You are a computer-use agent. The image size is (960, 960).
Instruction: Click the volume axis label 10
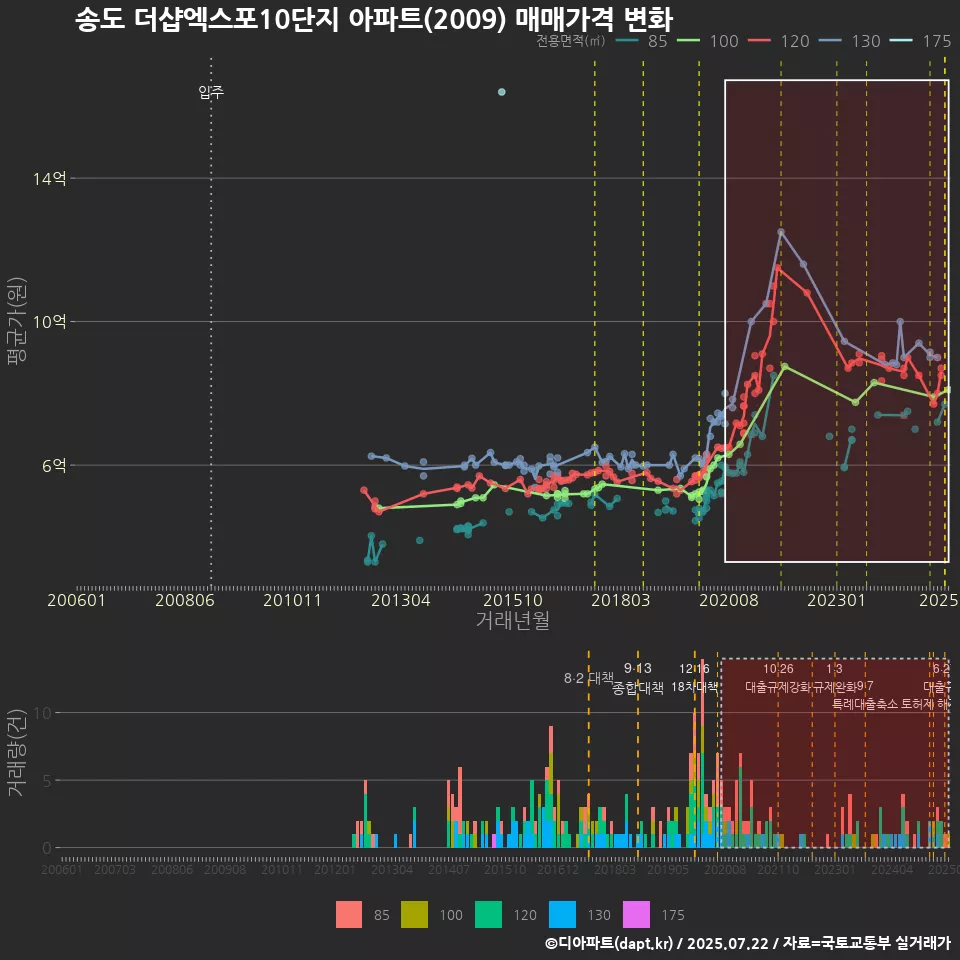pos(43,713)
